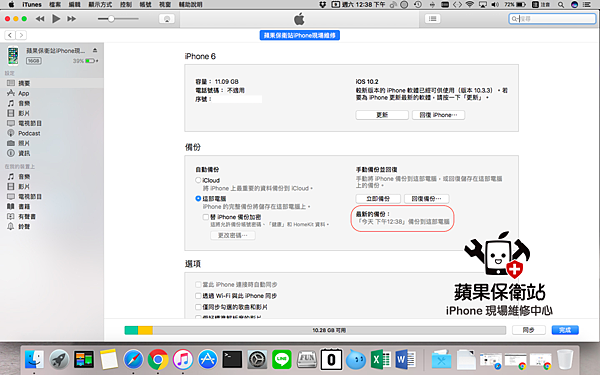Eject the connected iPhone

click(95, 51)
